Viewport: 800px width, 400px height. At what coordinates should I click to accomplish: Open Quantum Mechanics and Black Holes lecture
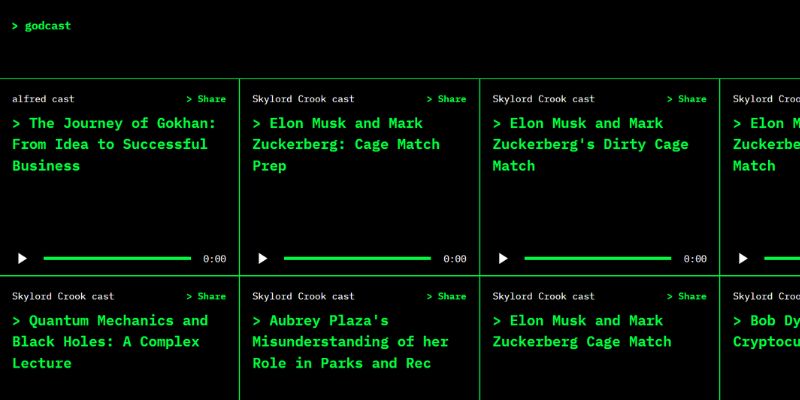tap(110, 341)
